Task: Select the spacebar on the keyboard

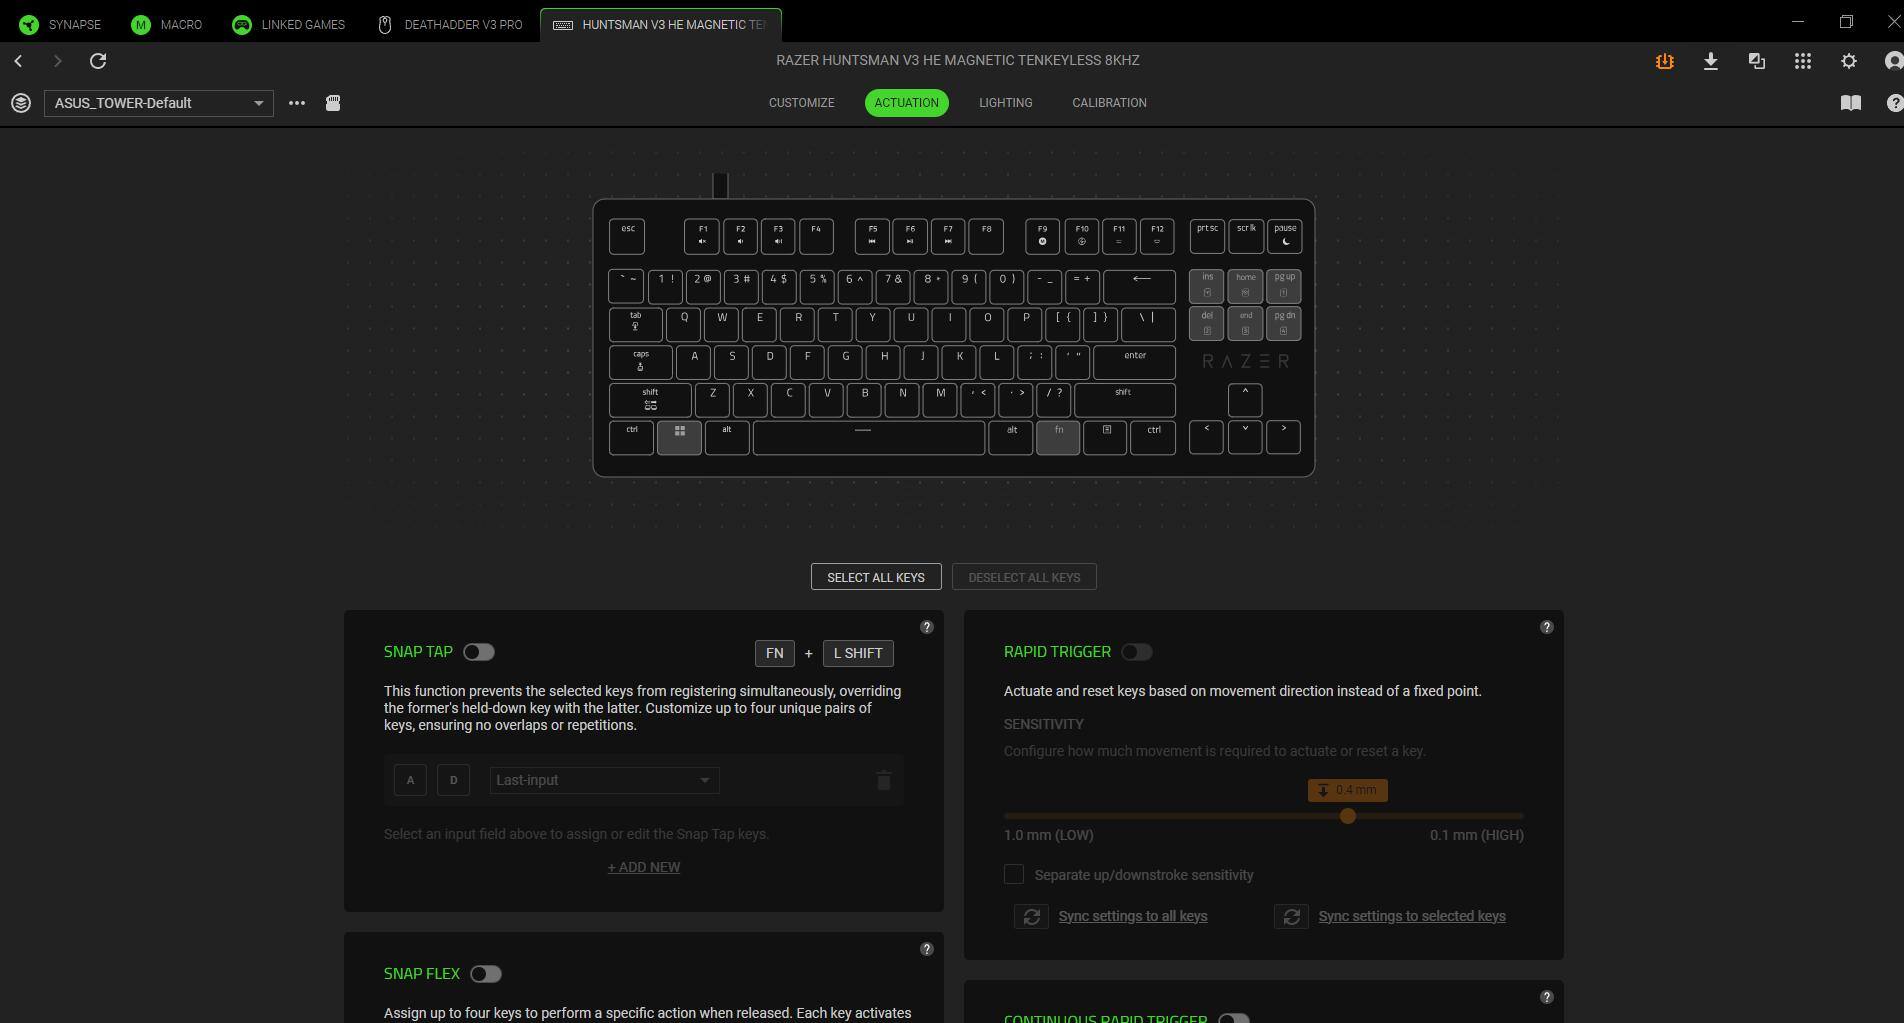Action: (869, 437)
